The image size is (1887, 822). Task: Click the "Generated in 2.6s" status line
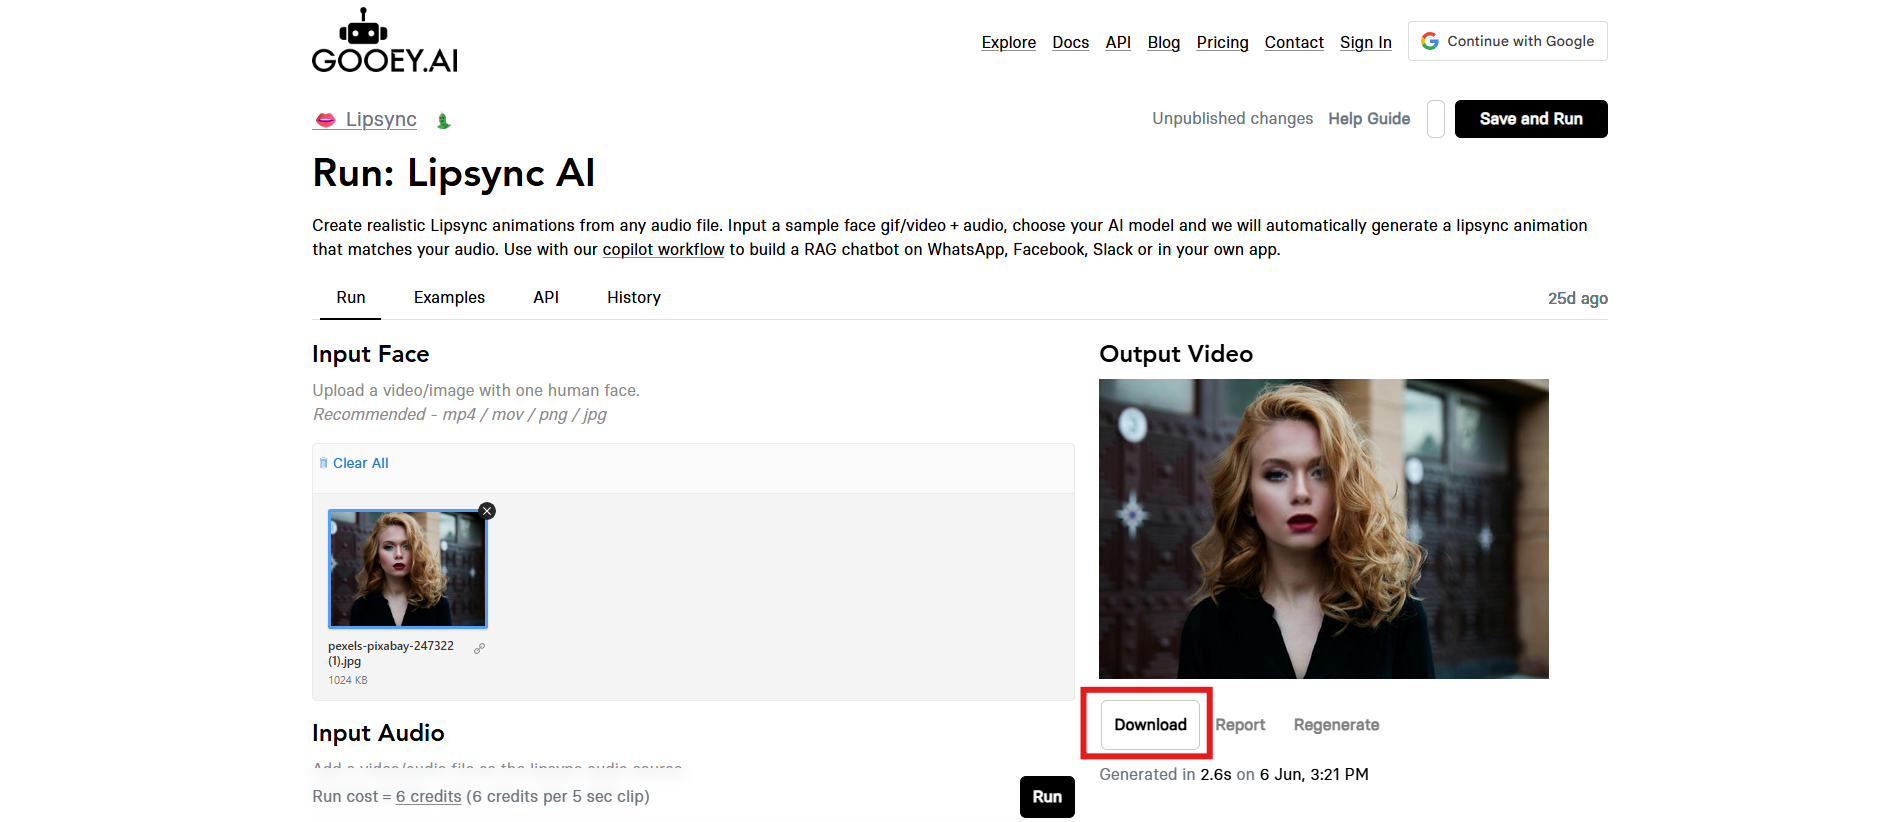click(1234, 775)
